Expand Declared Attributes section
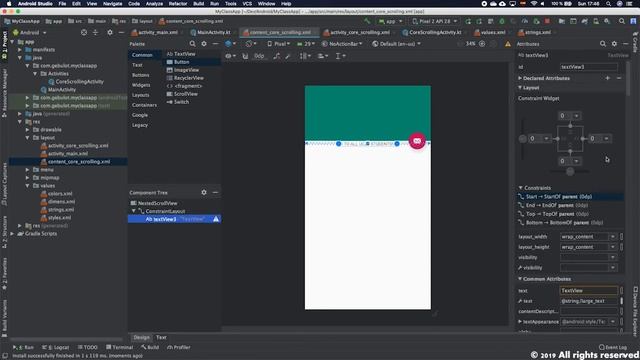Image resolution: width=640 pixels, height=360 pixels. (520, 78)
